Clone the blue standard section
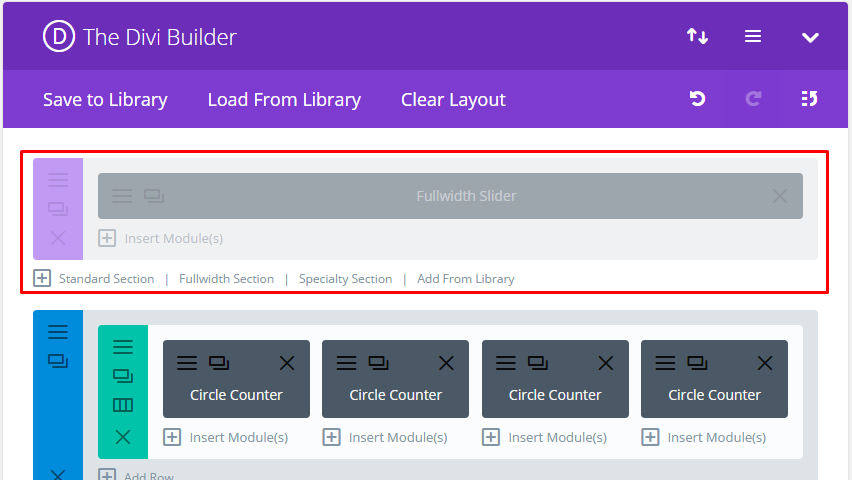The width and height of the screenshot is (852, 480). click(x=58, y=360)
